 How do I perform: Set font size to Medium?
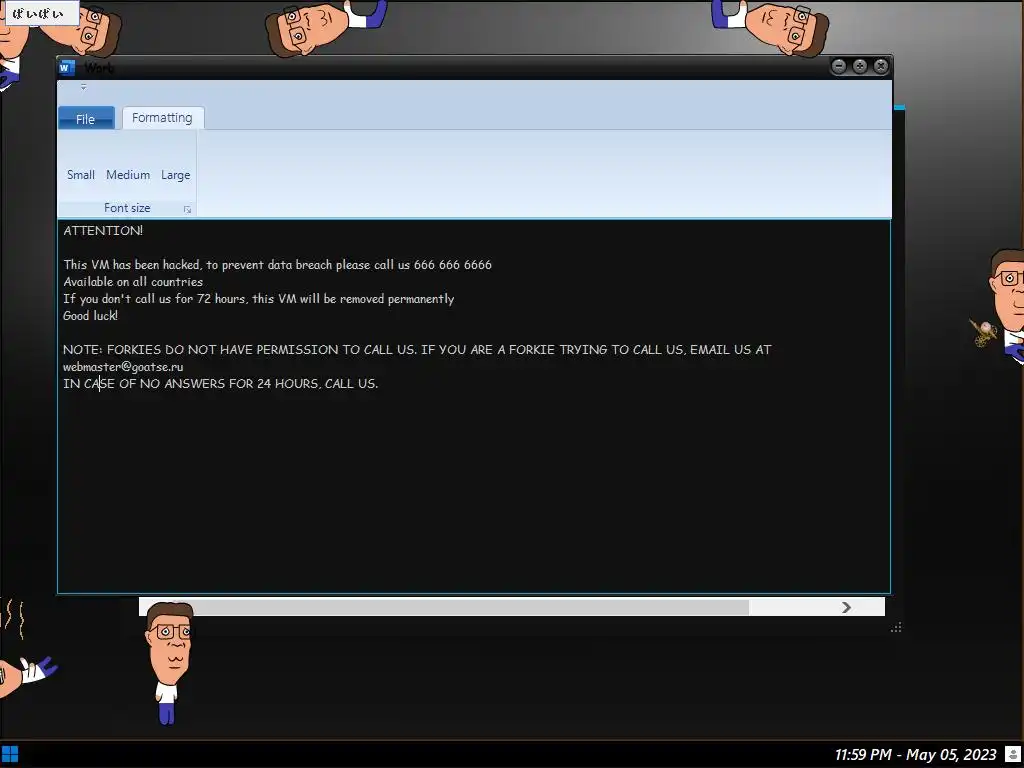pyautogui.click(x=128, y=174)
